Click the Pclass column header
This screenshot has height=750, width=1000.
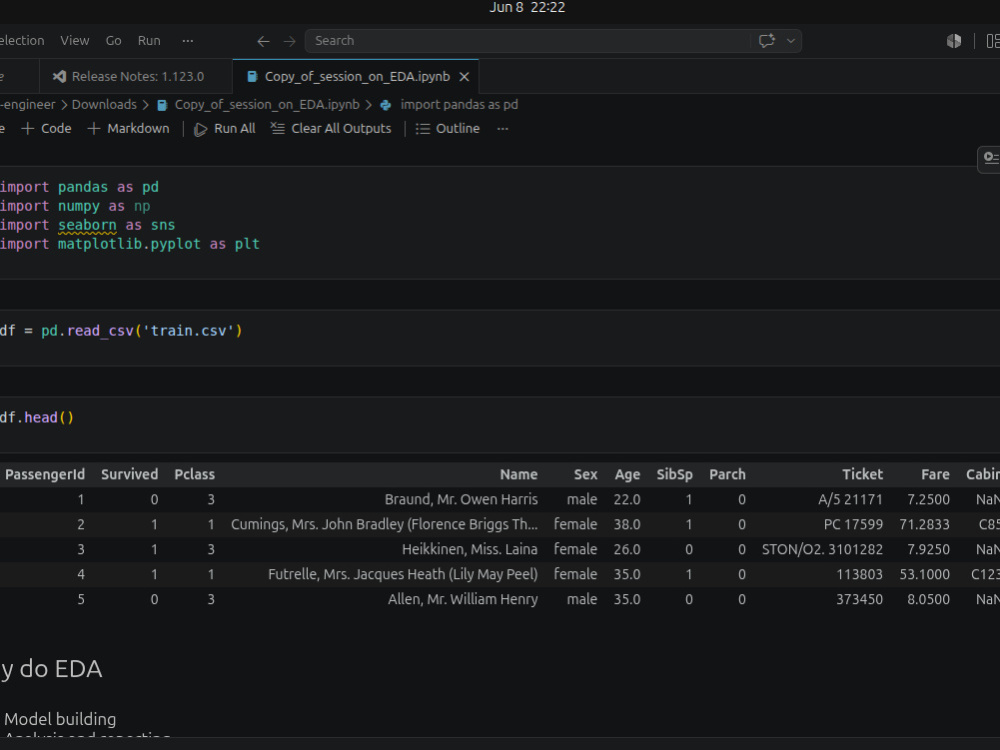coord(195,474)
